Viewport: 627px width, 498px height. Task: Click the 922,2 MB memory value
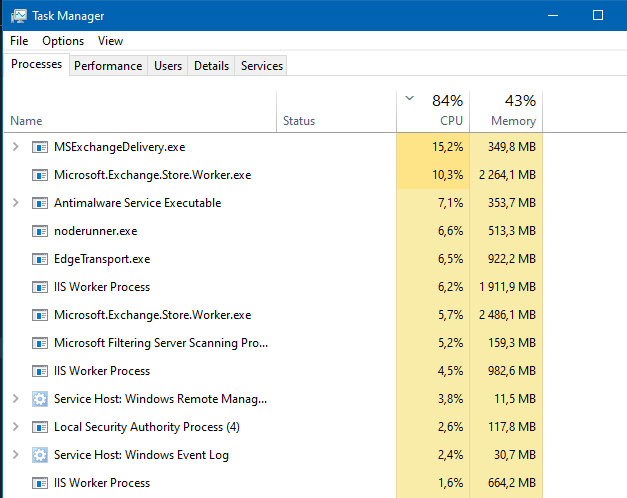coord(512,259)
